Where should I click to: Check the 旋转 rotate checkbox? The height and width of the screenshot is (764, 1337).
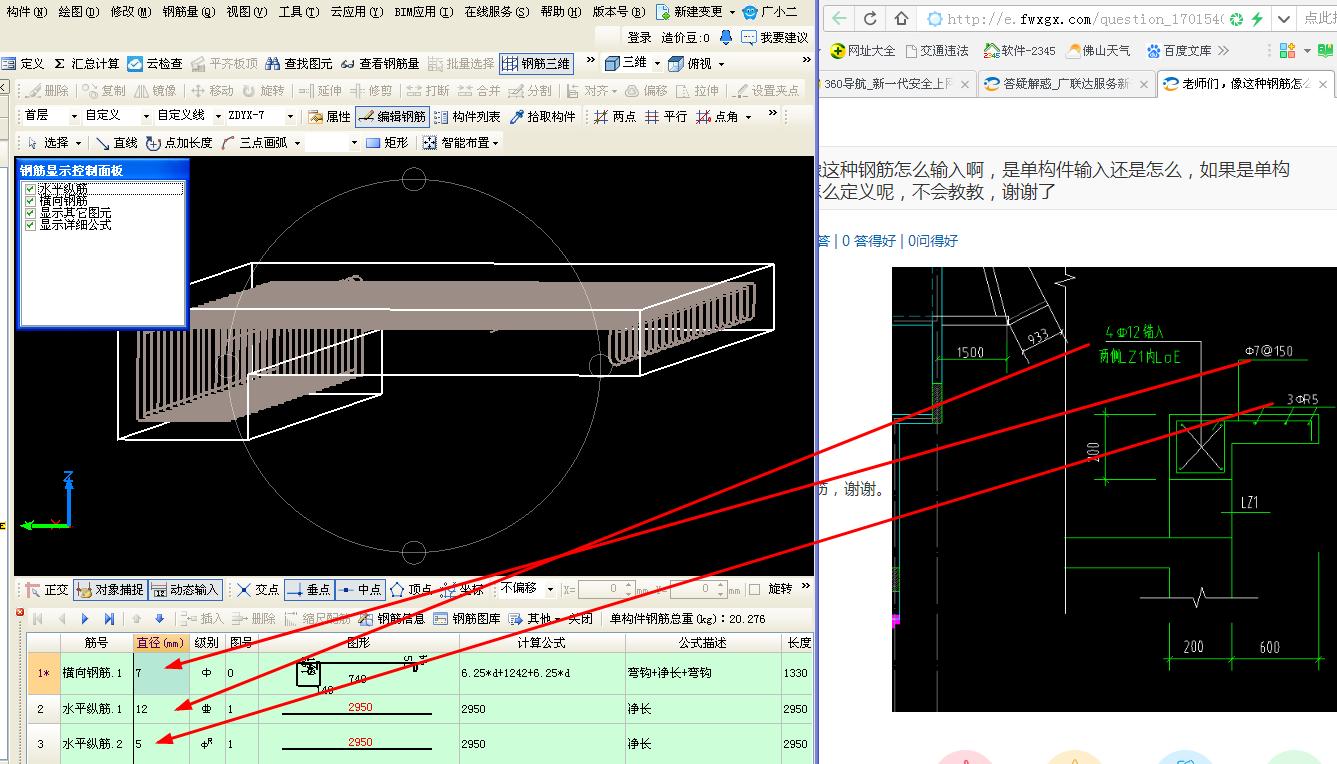[x=755, y=589]
